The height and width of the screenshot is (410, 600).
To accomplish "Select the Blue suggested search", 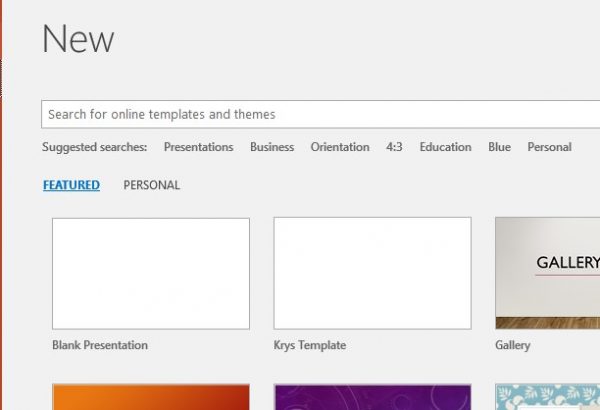I will [x=499, y=147].
